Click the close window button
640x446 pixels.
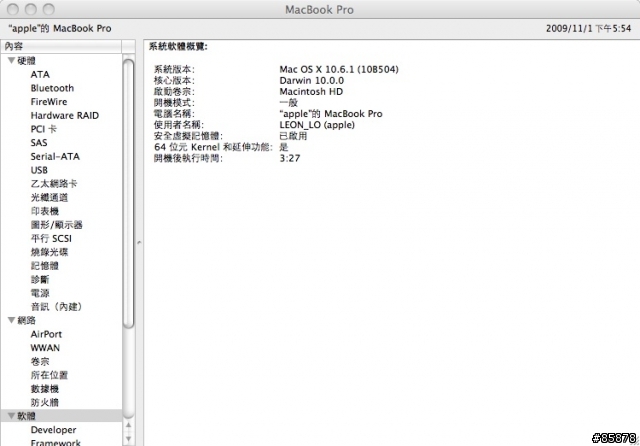(x=13, y=9)
